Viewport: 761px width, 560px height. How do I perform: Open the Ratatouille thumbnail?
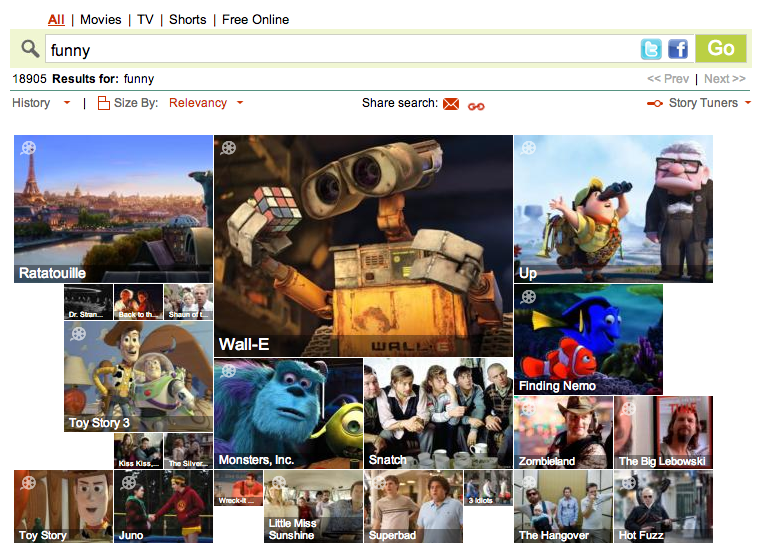point(113,209)
